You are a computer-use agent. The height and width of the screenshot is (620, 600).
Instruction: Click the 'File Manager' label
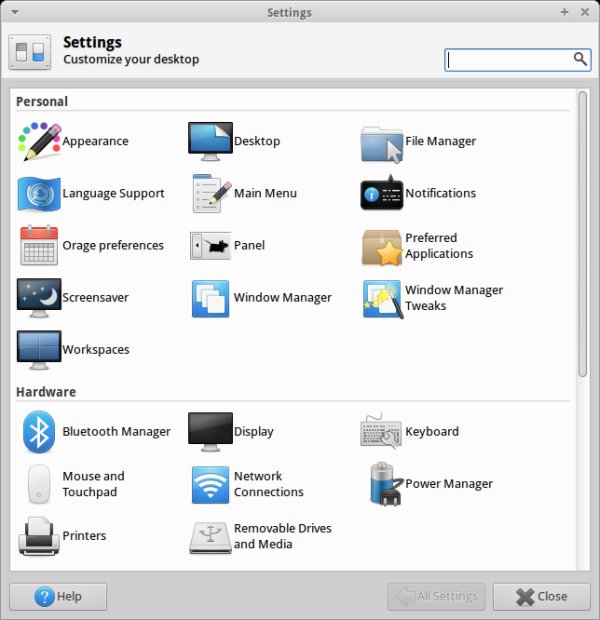click(x=441, y=141)
